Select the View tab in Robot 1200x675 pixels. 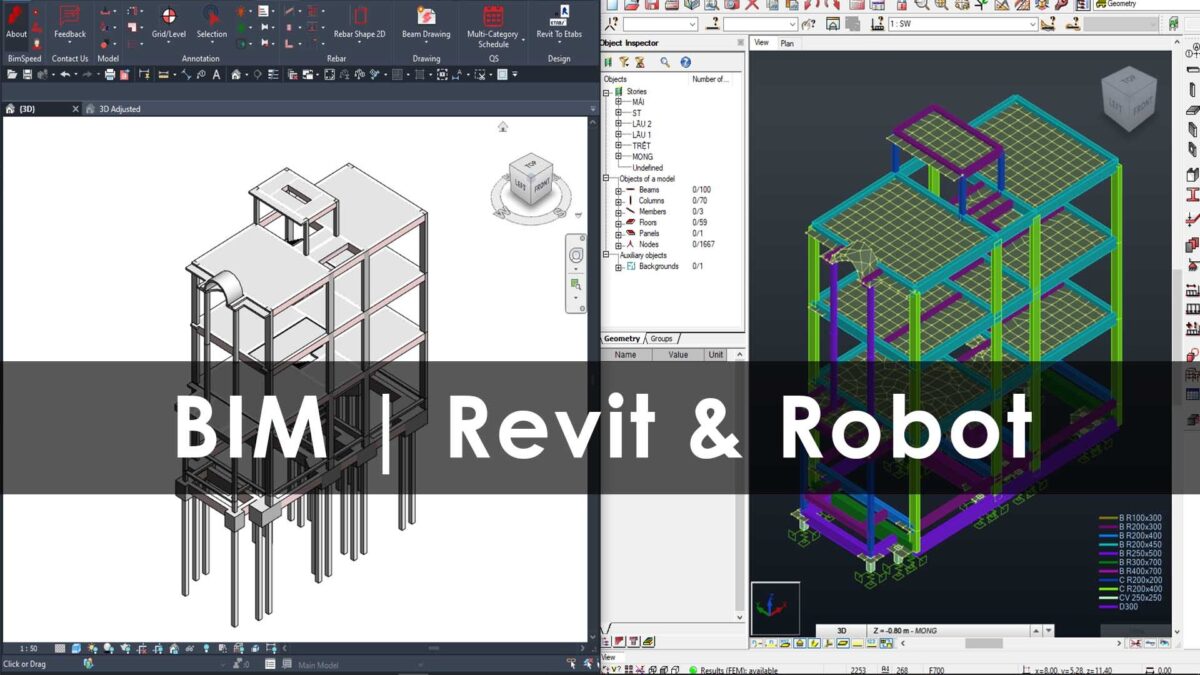tap(762, 43)
